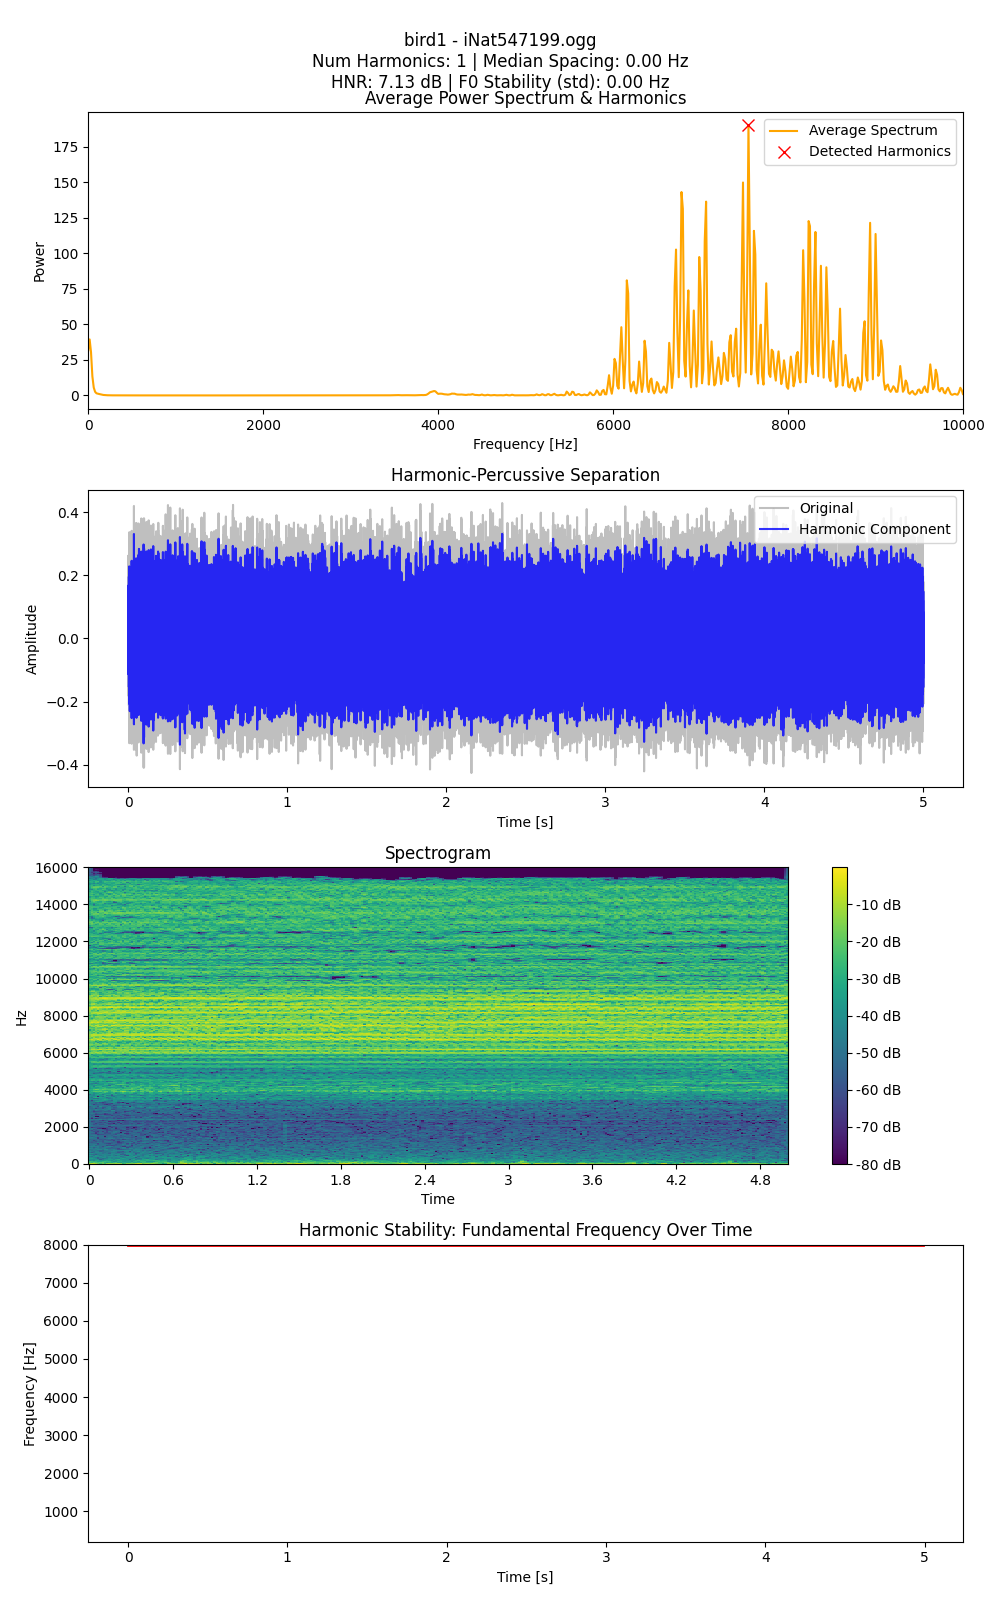Click the red Detected Harmonics X marker on the spectrum peak
The width and height of the screenshot is (1000, 1600).
click(x=748, y=126)
